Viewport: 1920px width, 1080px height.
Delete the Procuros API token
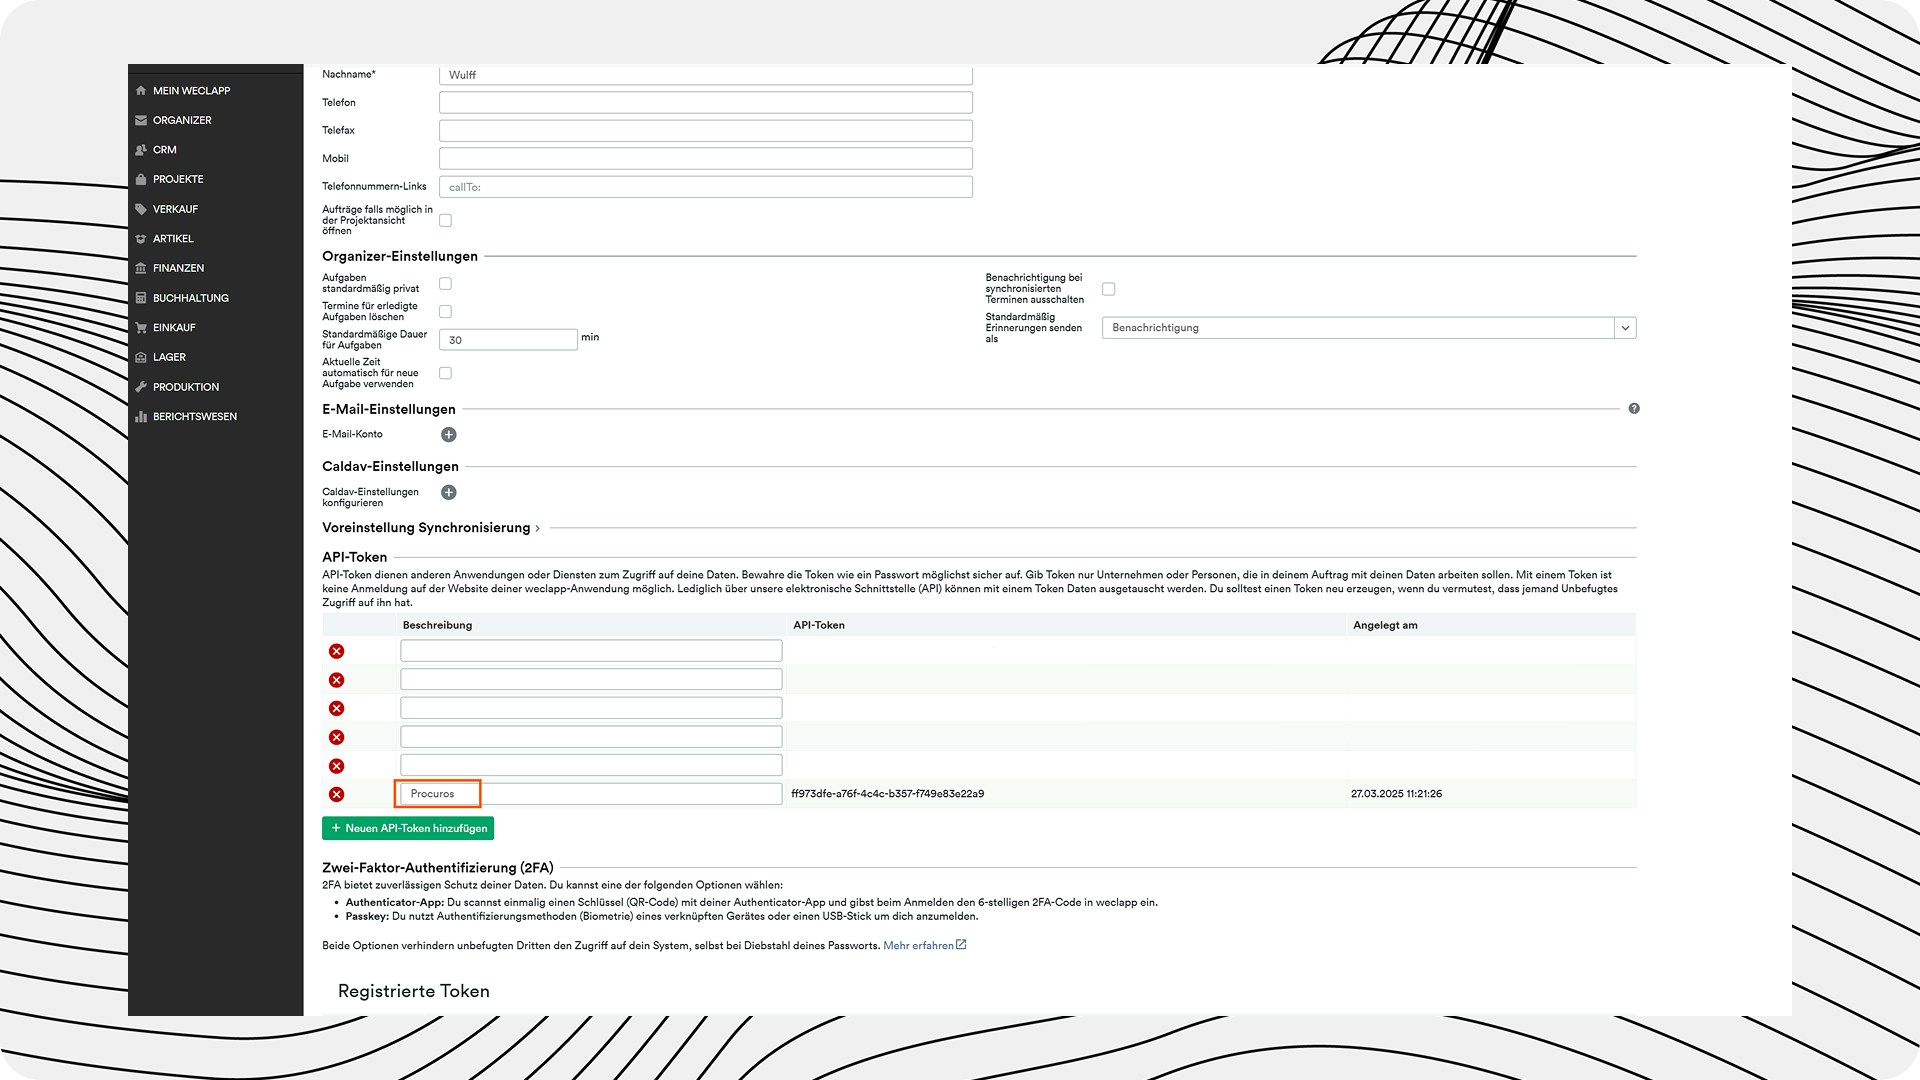tap(337, 794)
